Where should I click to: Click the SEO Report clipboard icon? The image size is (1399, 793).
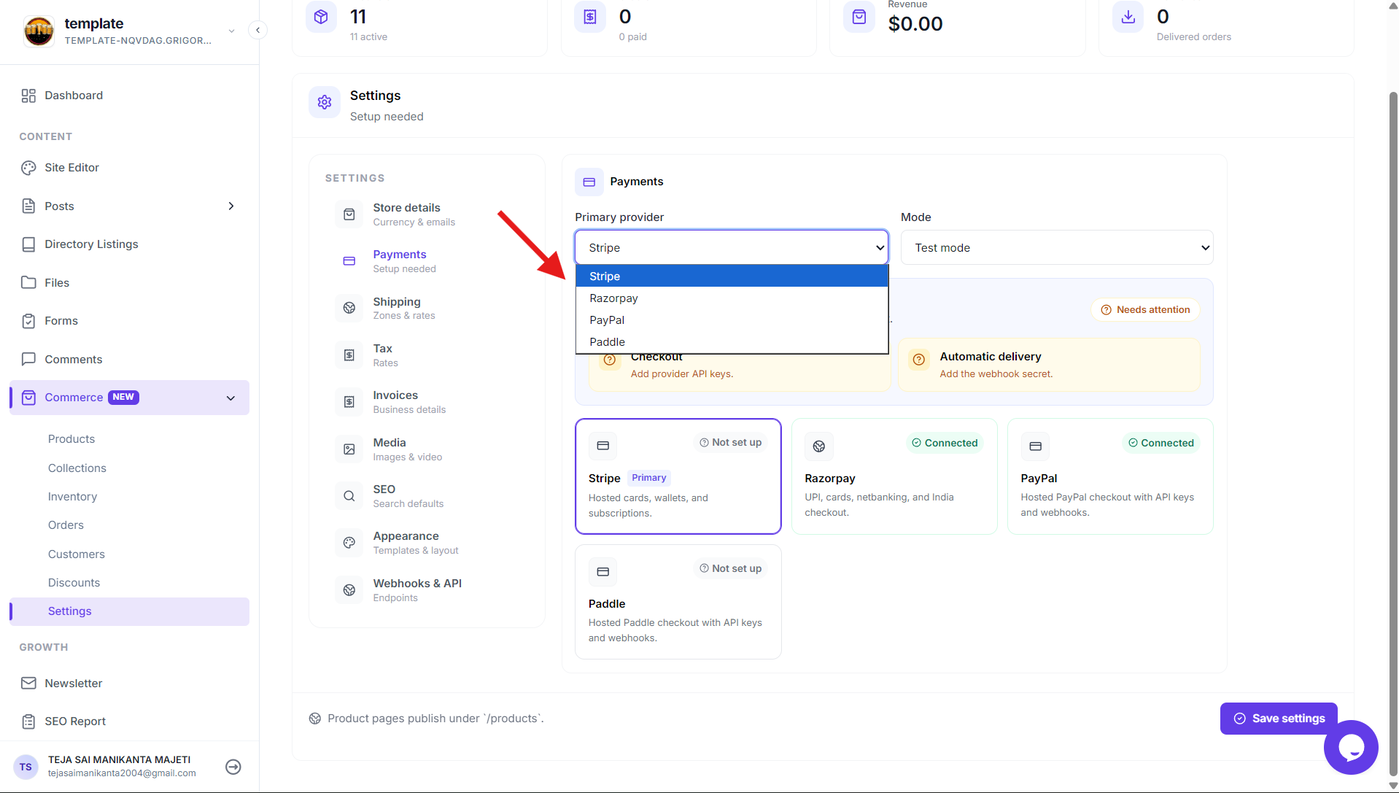pyautogui.click(x=28, y=721)
